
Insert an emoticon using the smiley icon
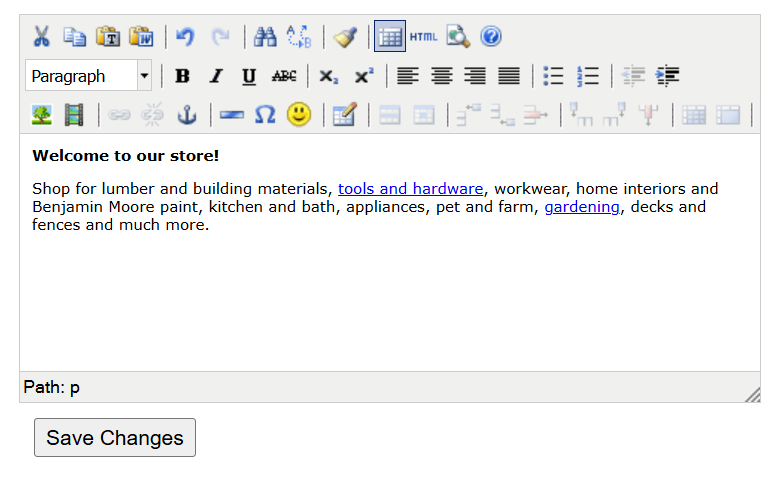(x=298, y=115)
